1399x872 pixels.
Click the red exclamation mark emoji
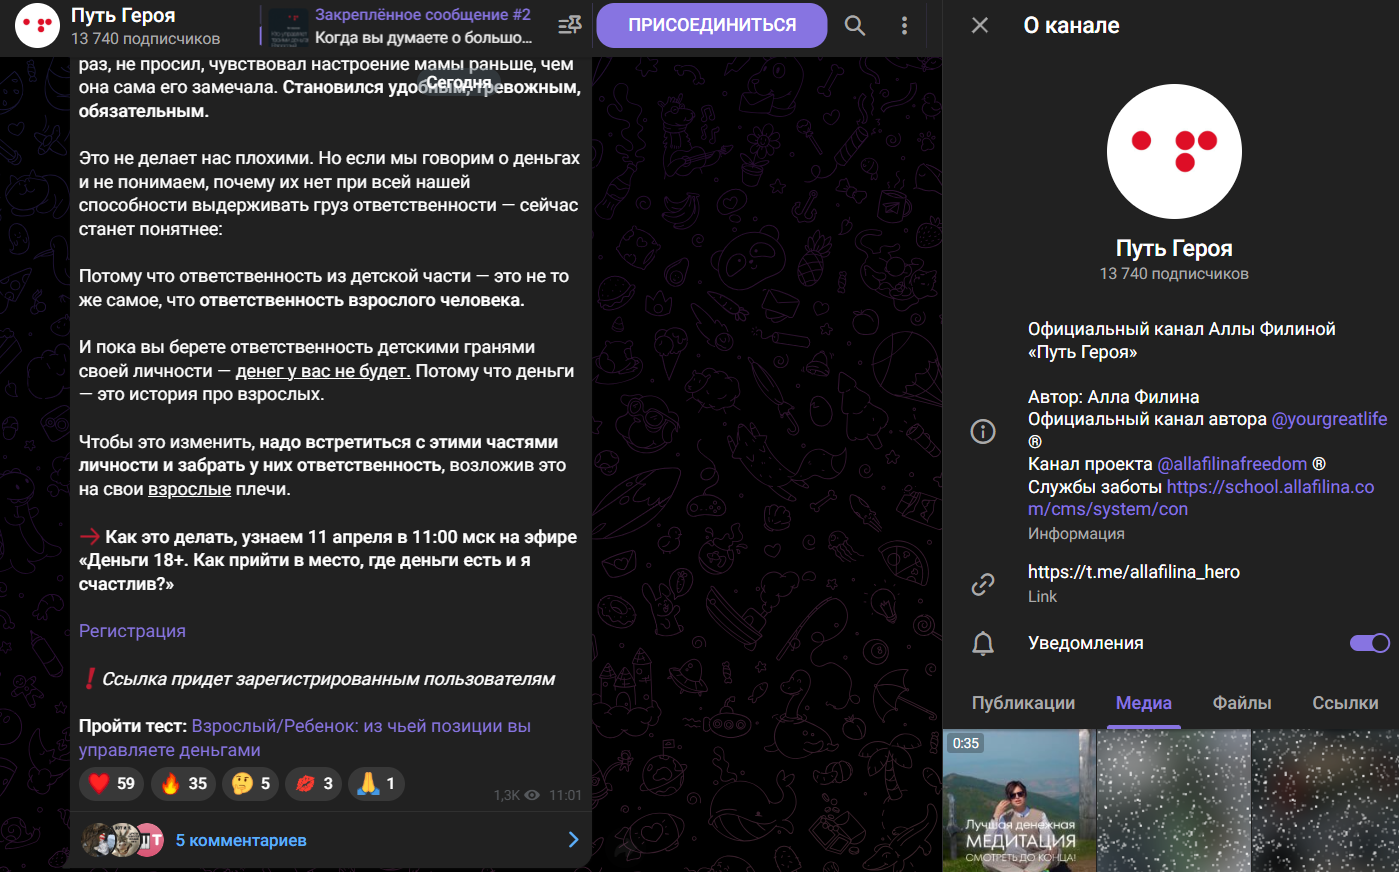[x=89, y=679]
